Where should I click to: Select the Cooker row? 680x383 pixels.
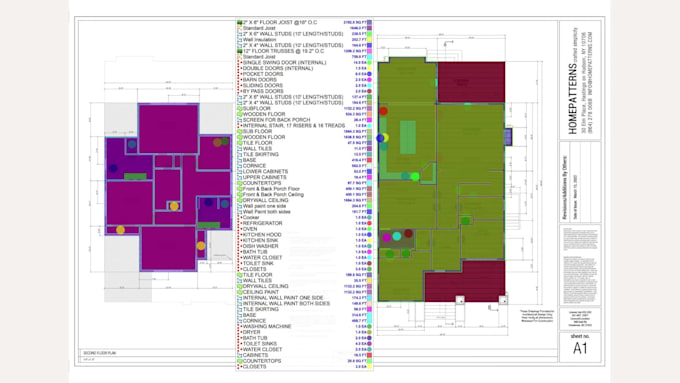[304, 217]
